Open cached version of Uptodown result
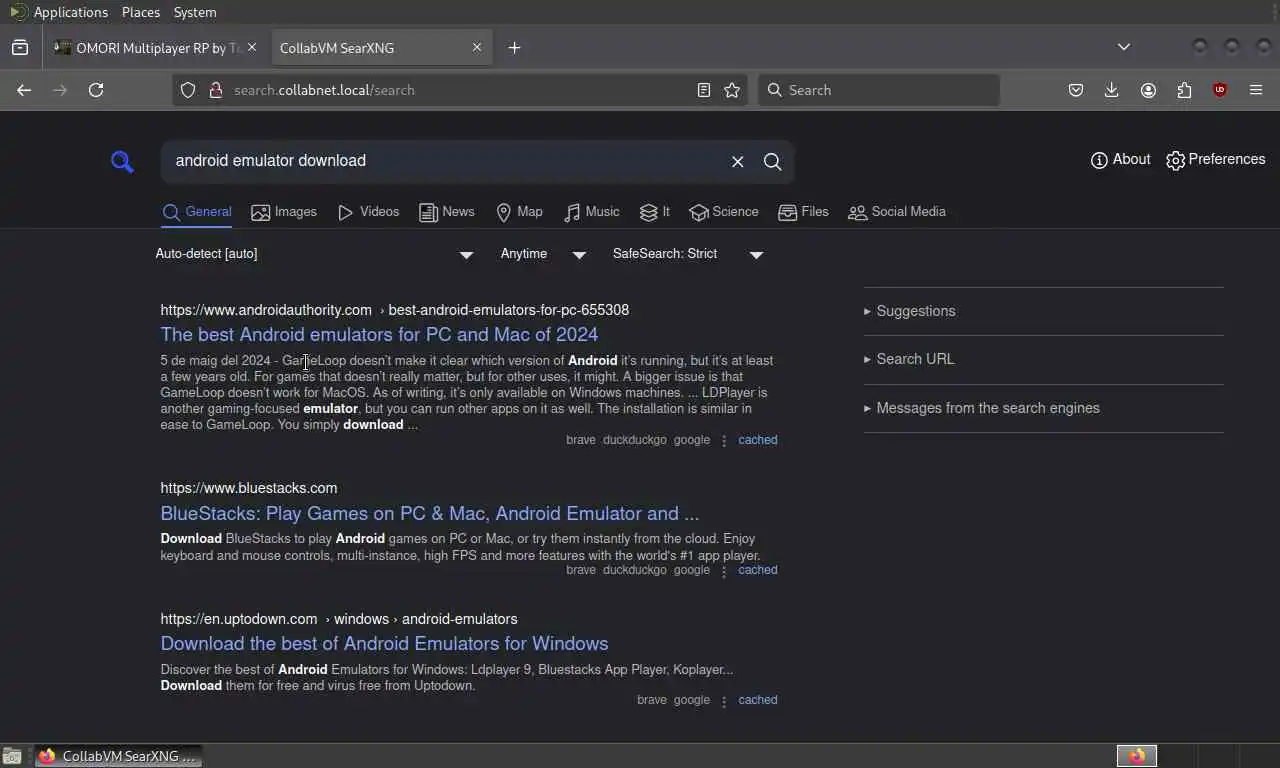The height and width of the screenshot is (768, 1280). pos(757,700)
